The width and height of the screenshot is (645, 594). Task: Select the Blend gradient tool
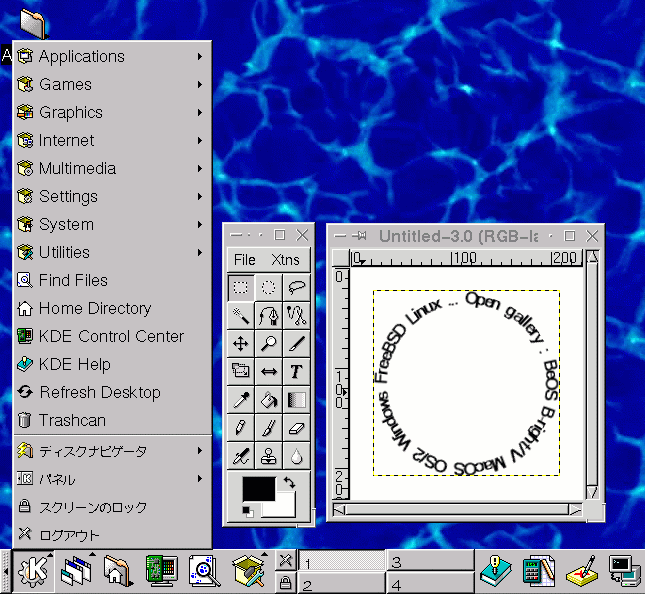point(297,399)
